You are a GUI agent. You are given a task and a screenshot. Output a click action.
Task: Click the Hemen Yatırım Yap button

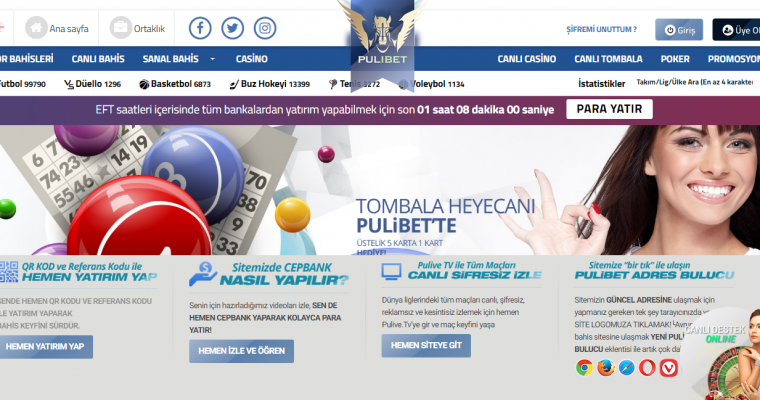(45, 347)
